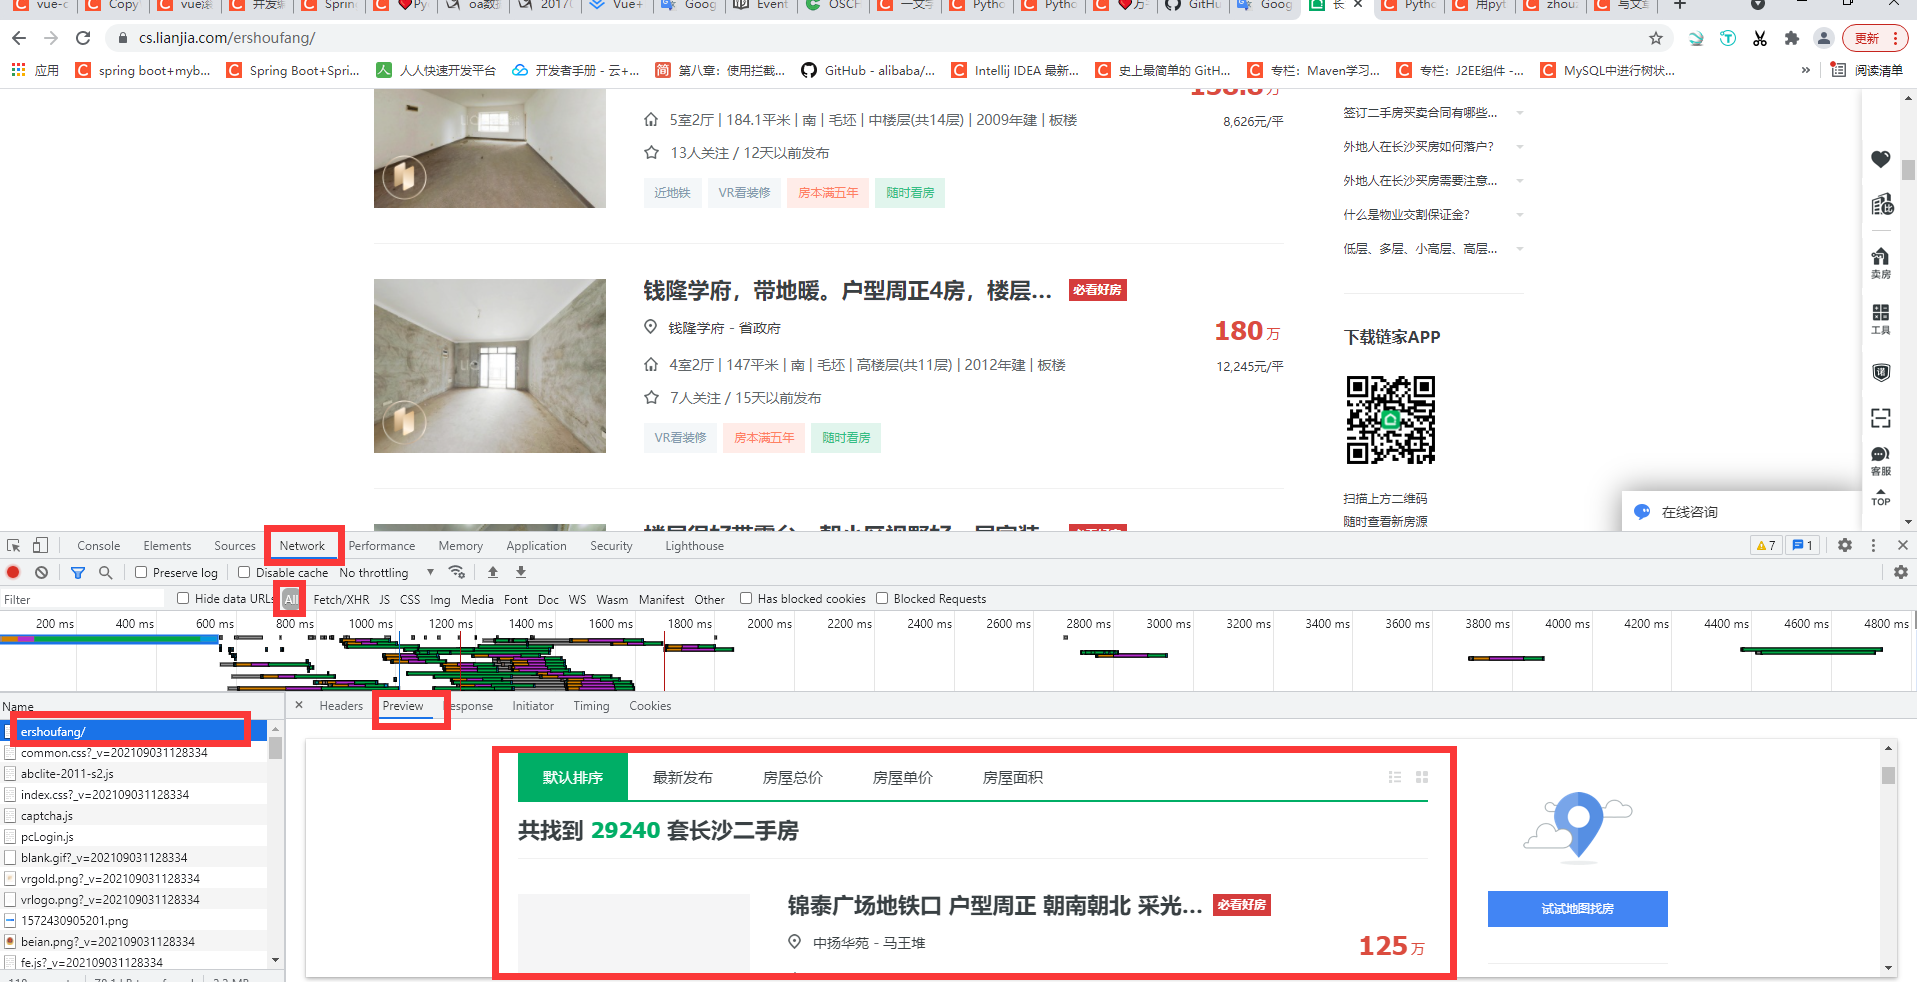Open the Cookies tab of the request
The image size is (1917, 982).
click(650, 705)
